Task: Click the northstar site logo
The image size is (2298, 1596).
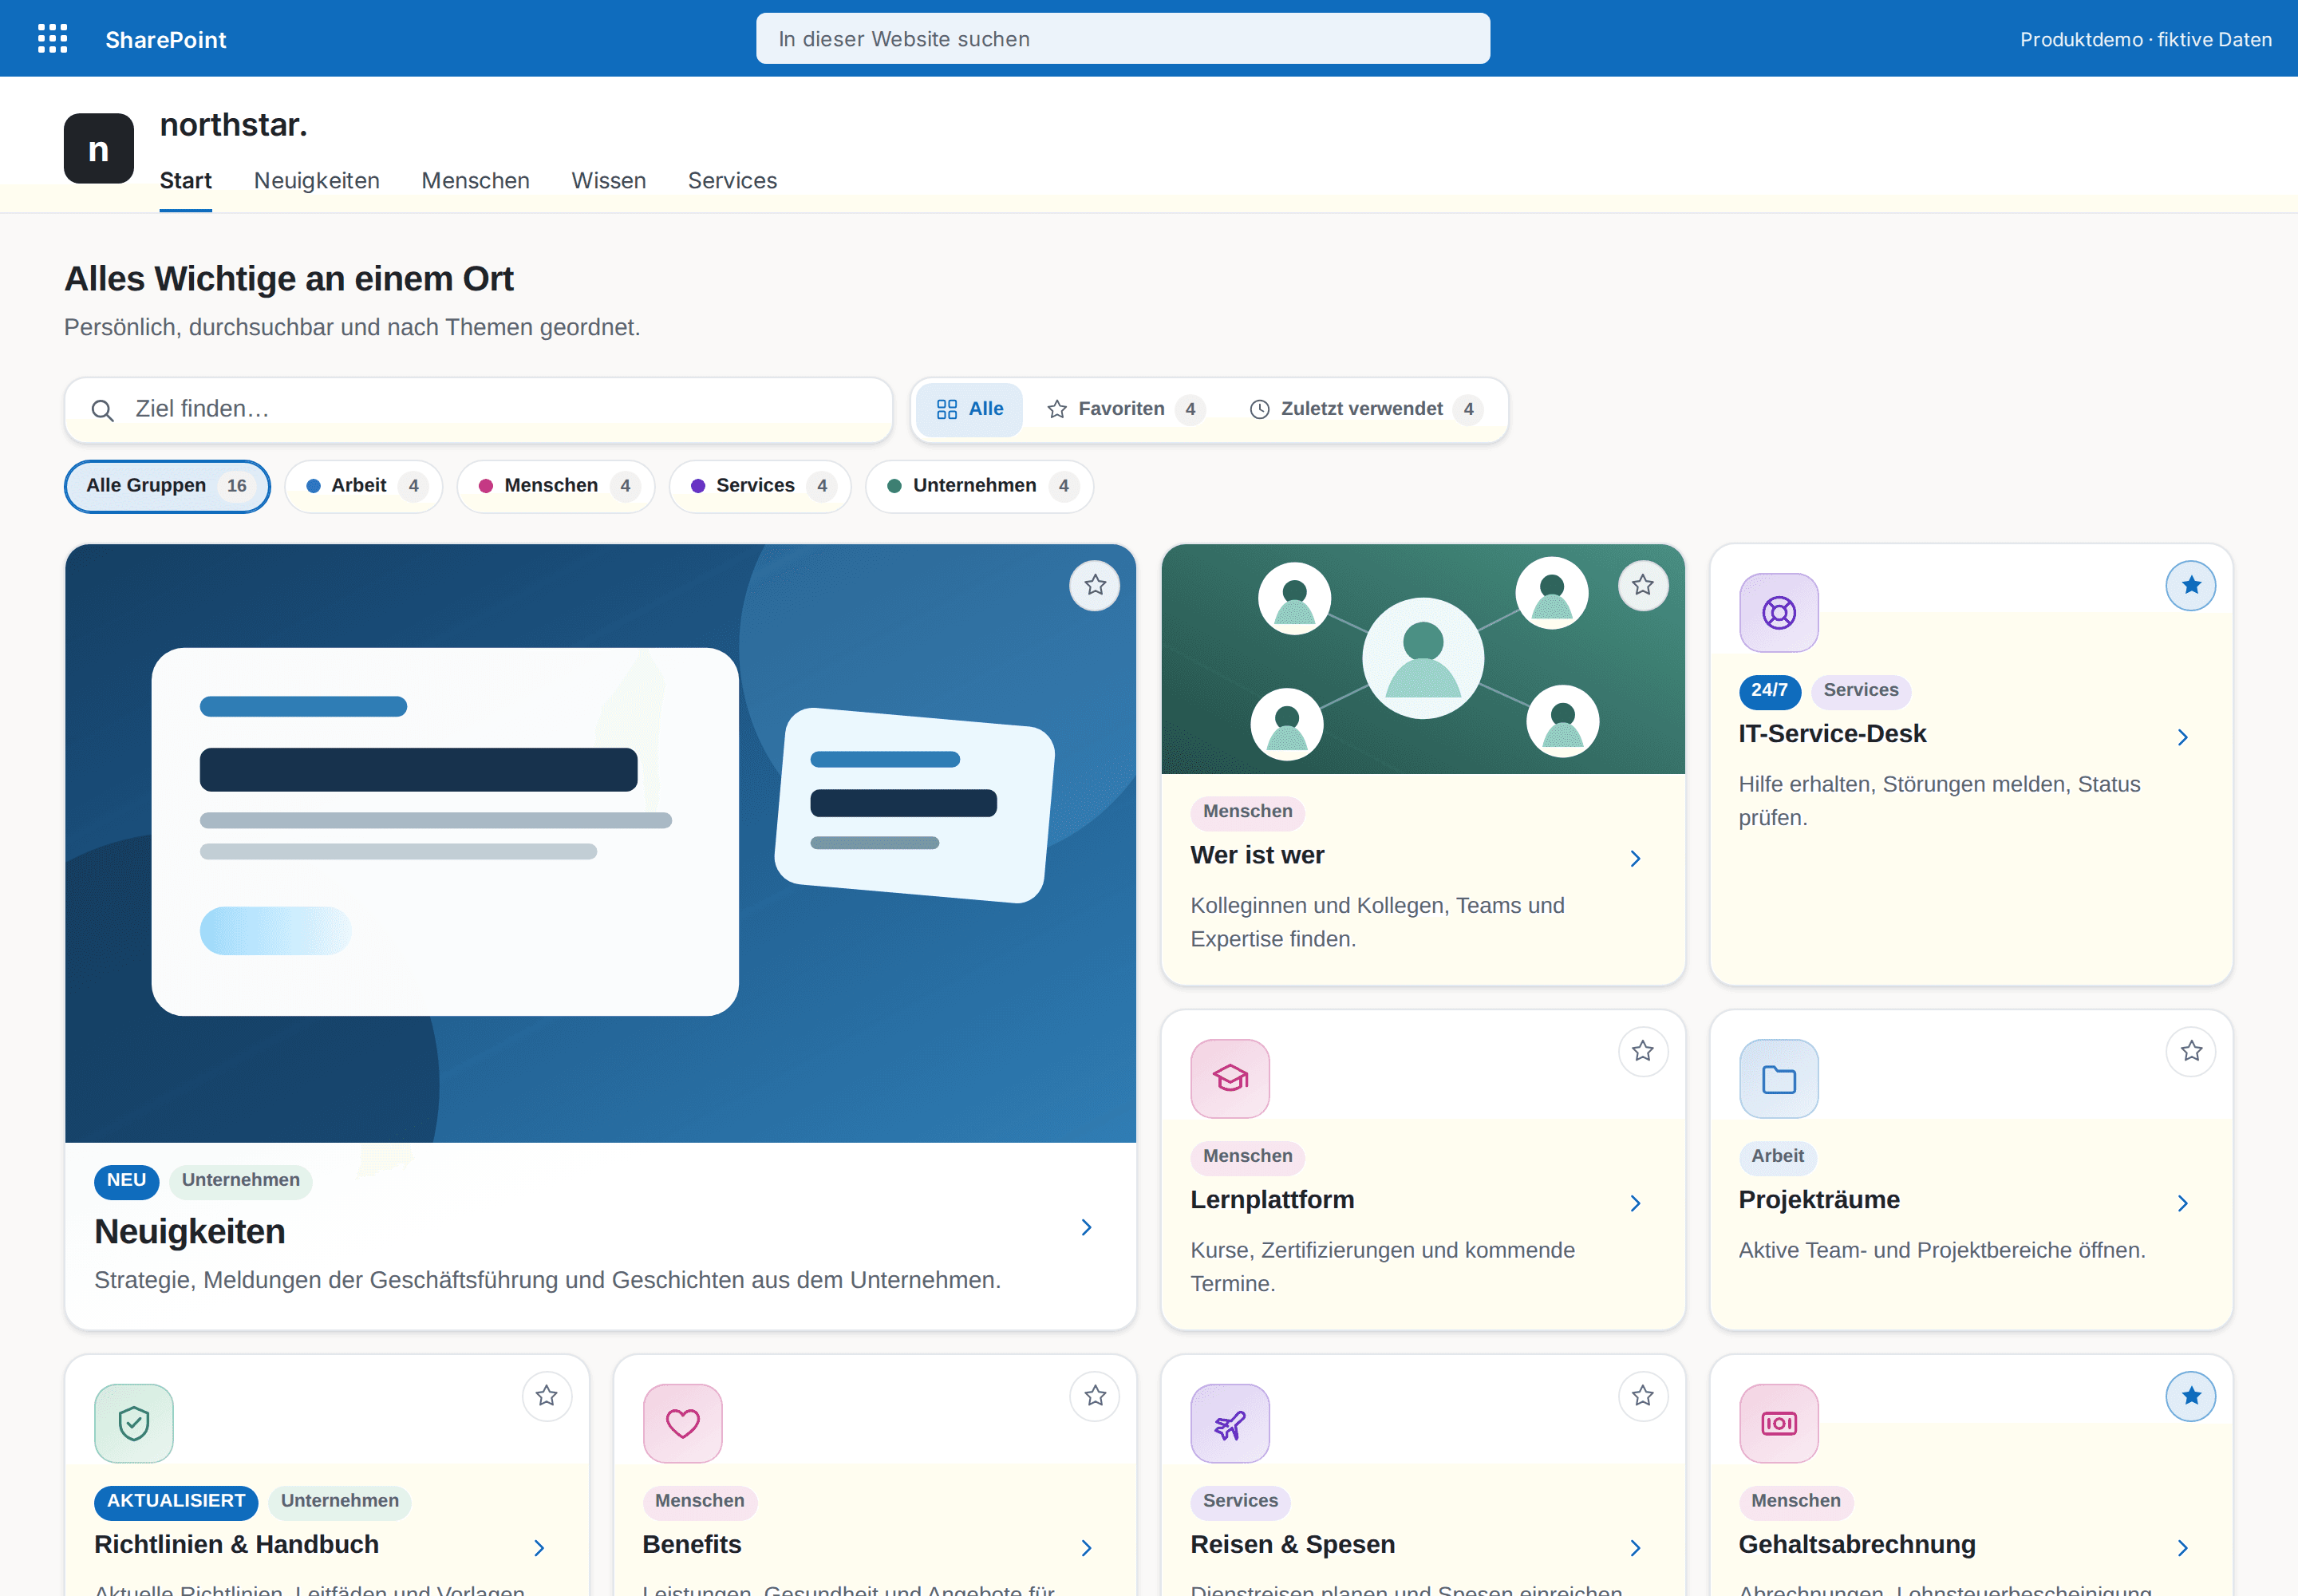Action: (98, 148)
